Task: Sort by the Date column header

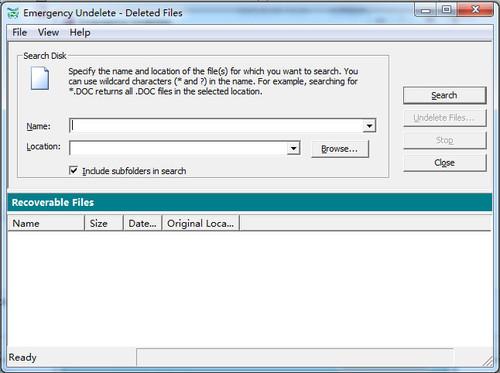Action: (x=142, y=223)
